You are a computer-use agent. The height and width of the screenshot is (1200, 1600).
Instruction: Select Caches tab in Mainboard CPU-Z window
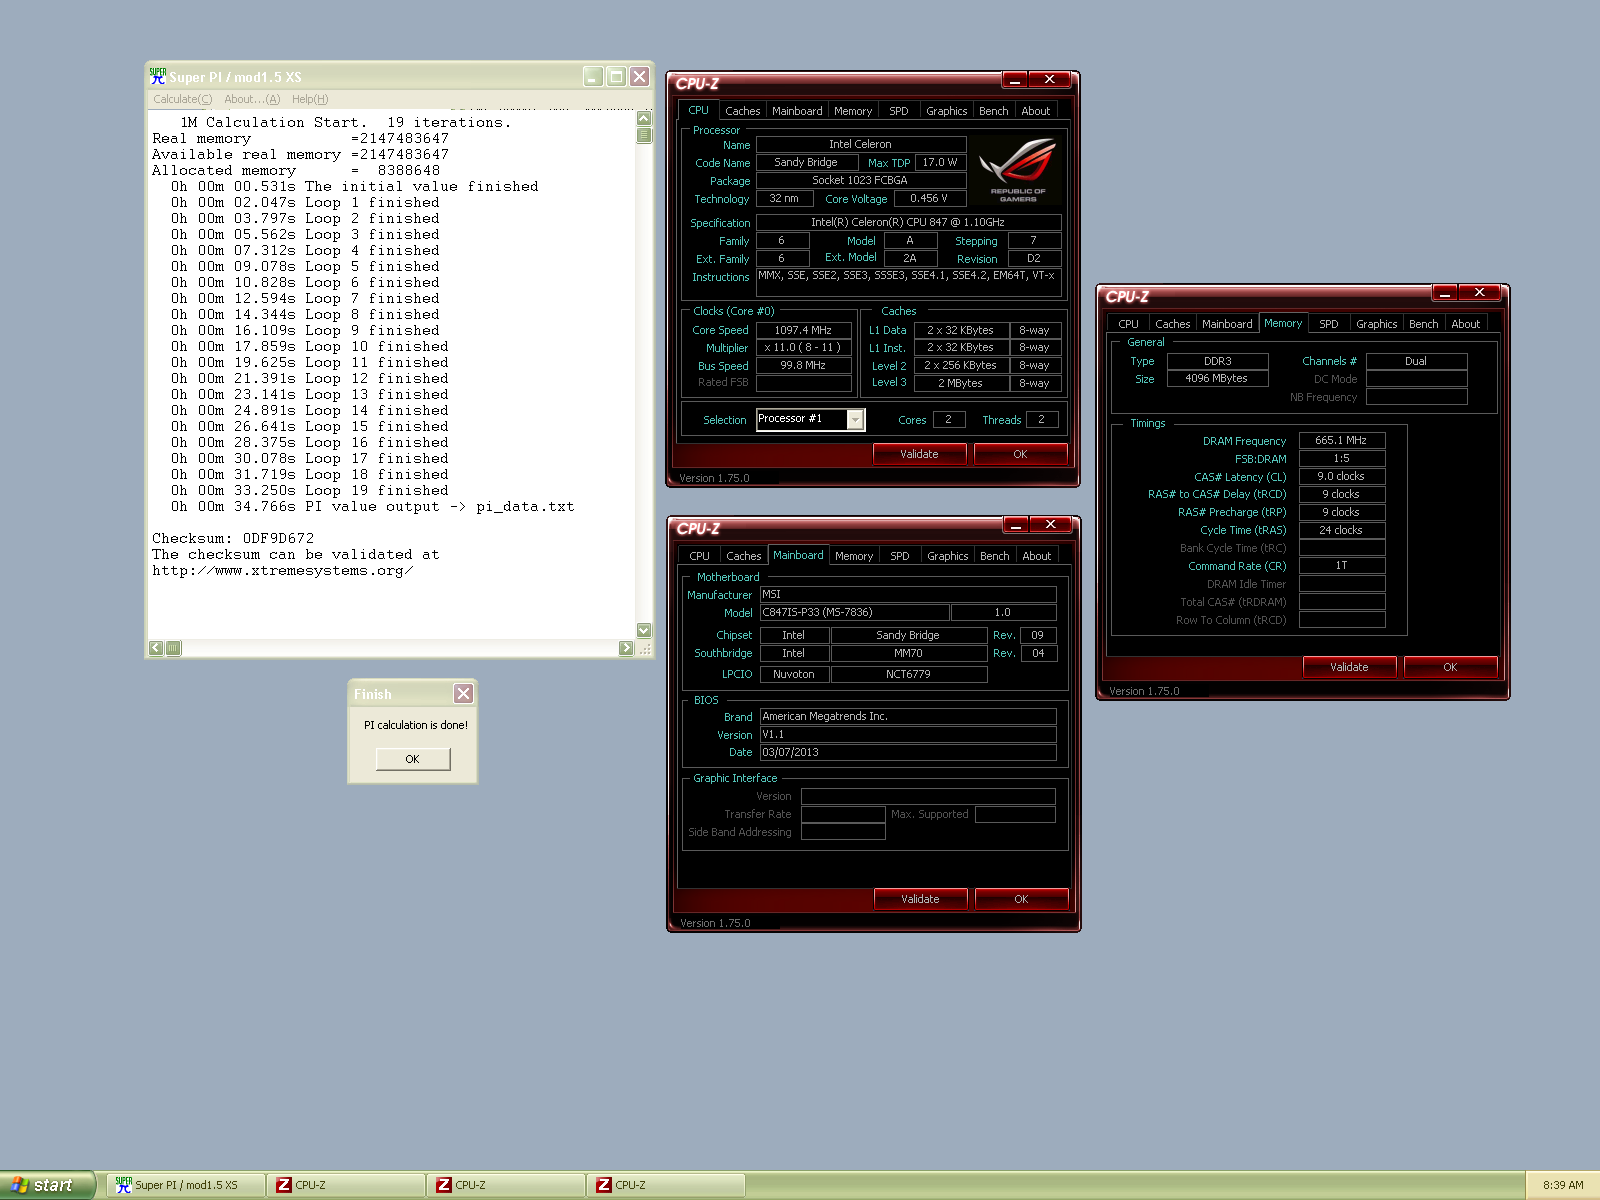pos(744,556)
